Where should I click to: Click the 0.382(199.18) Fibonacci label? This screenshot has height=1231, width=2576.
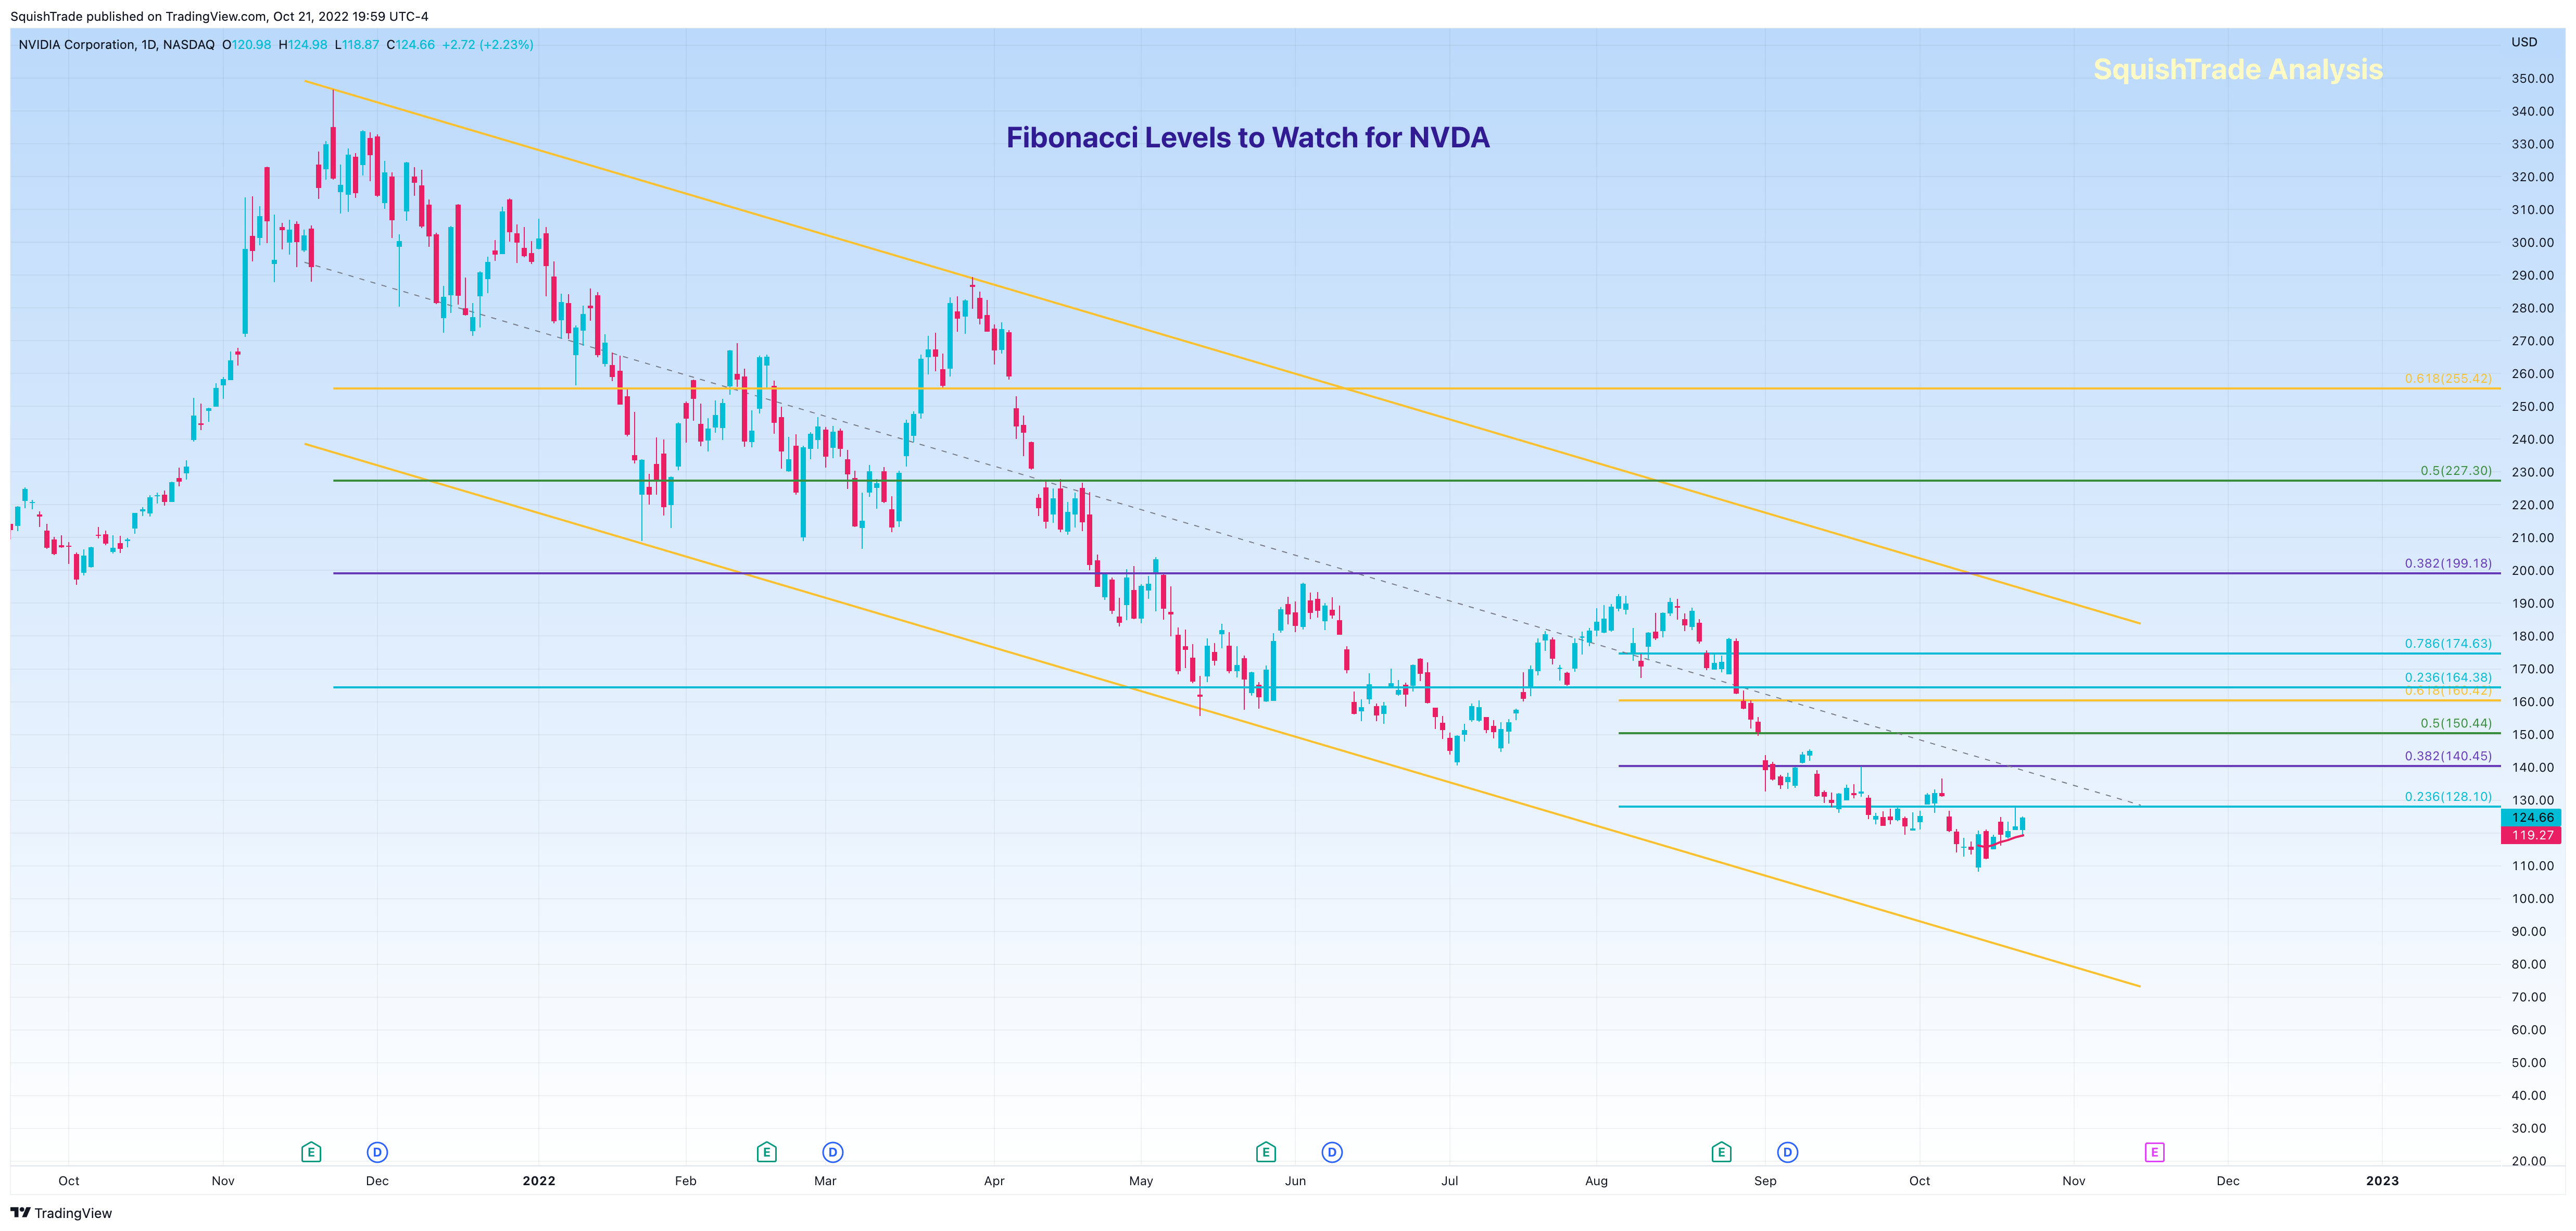(2448, 563)
